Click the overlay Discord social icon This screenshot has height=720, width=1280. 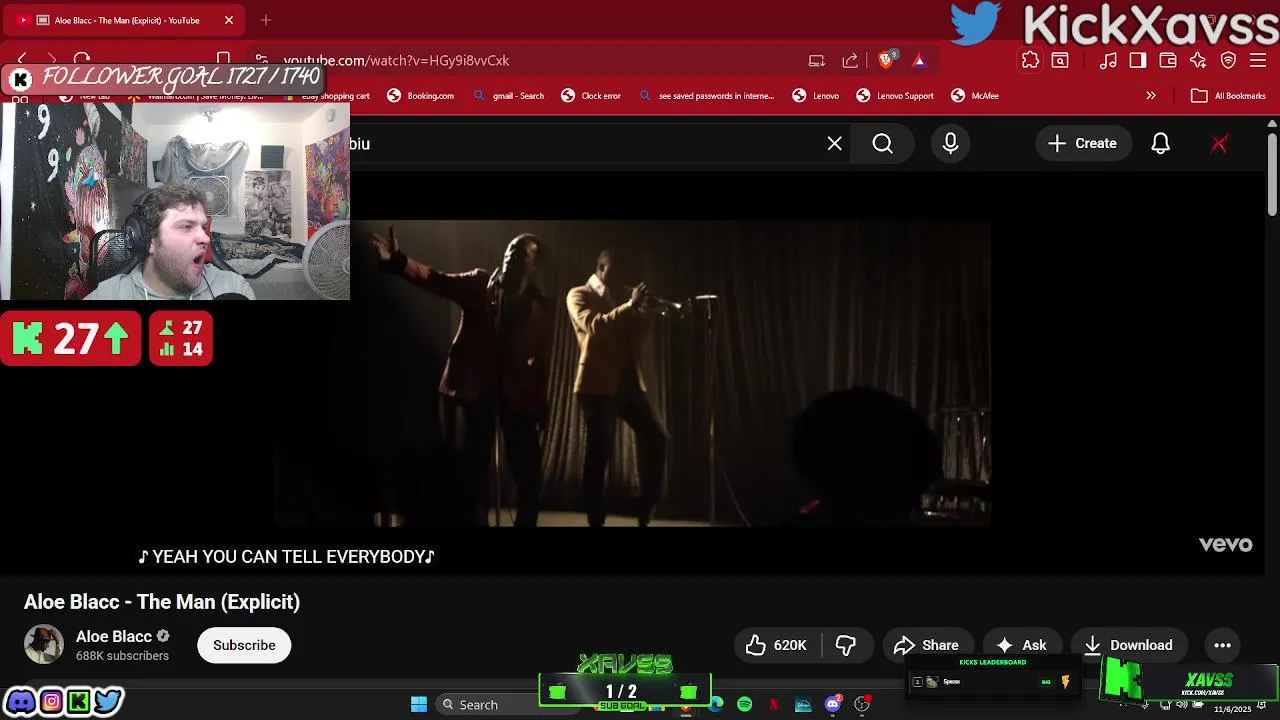[20, 701]
